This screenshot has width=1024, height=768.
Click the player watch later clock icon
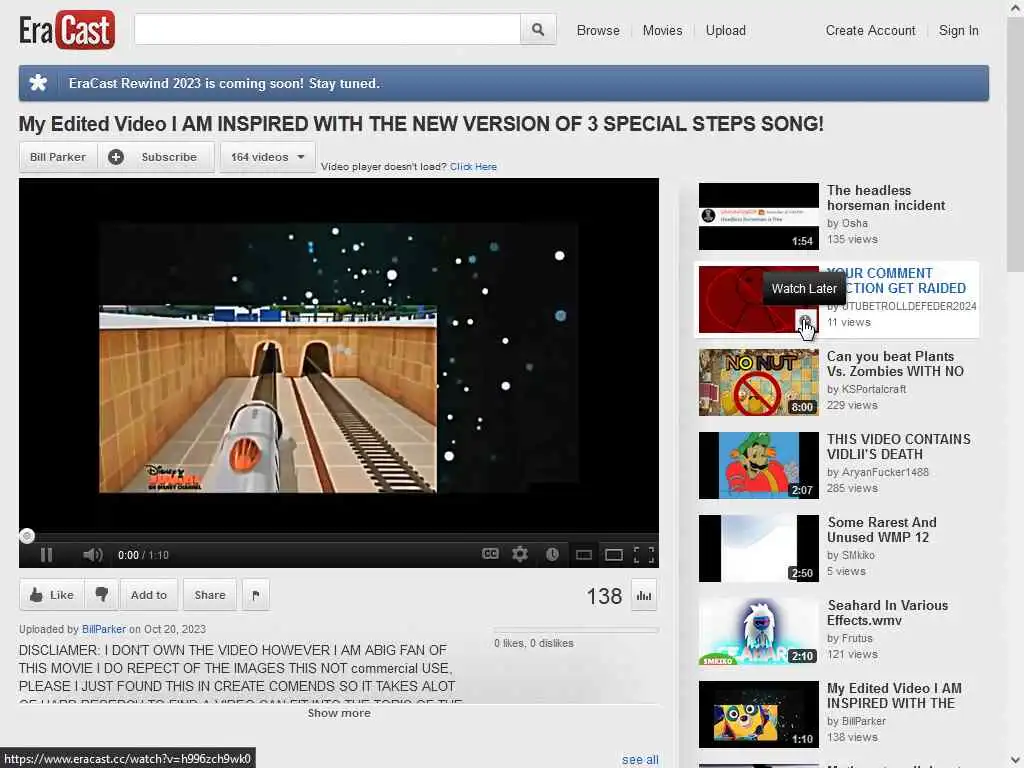point(552,554)
